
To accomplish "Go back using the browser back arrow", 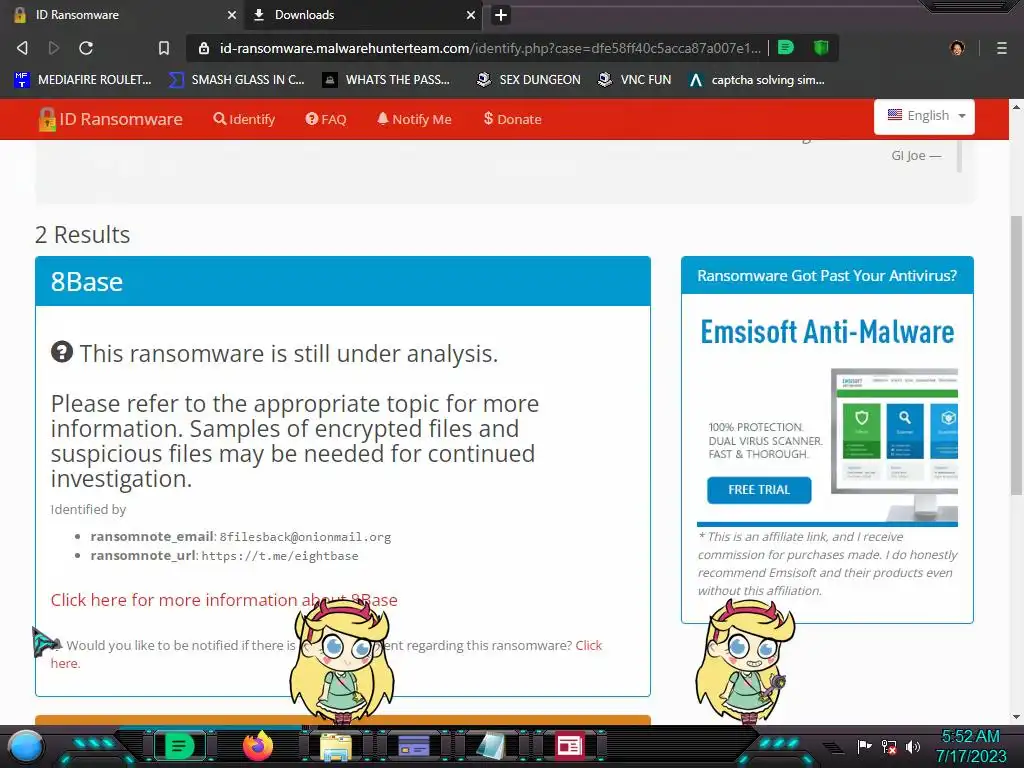I will pos(22,48).
